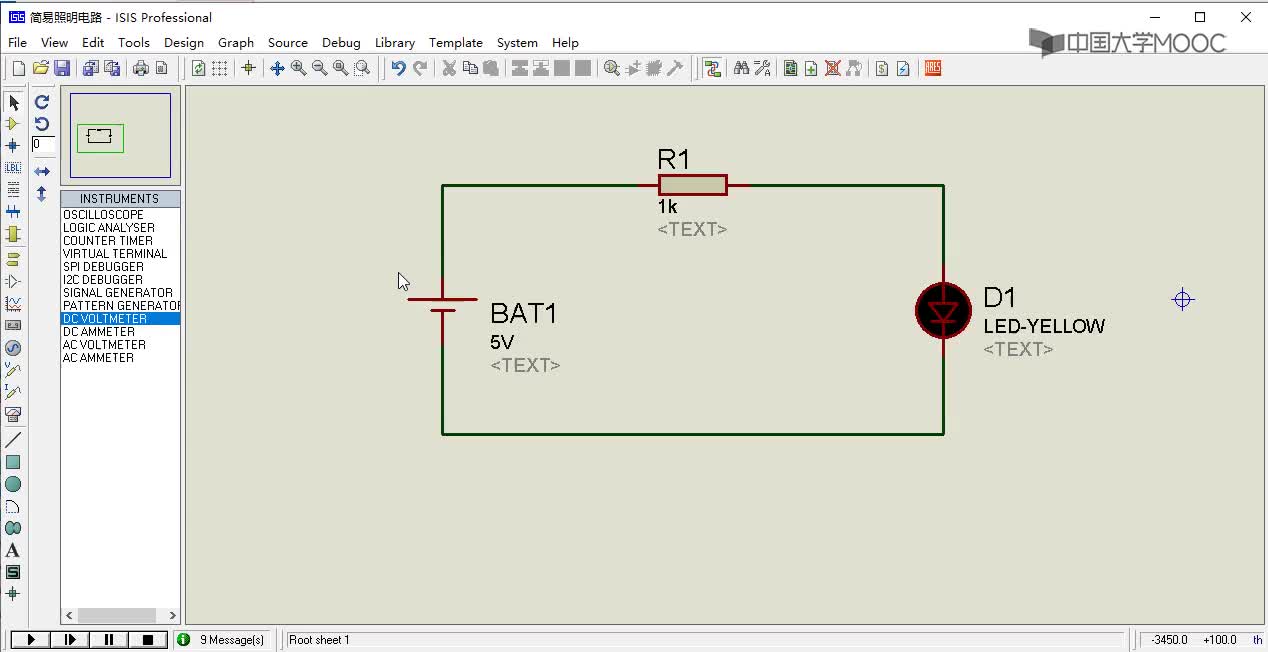
Task: Open a design with folder icon
Action: click(40, 68)
